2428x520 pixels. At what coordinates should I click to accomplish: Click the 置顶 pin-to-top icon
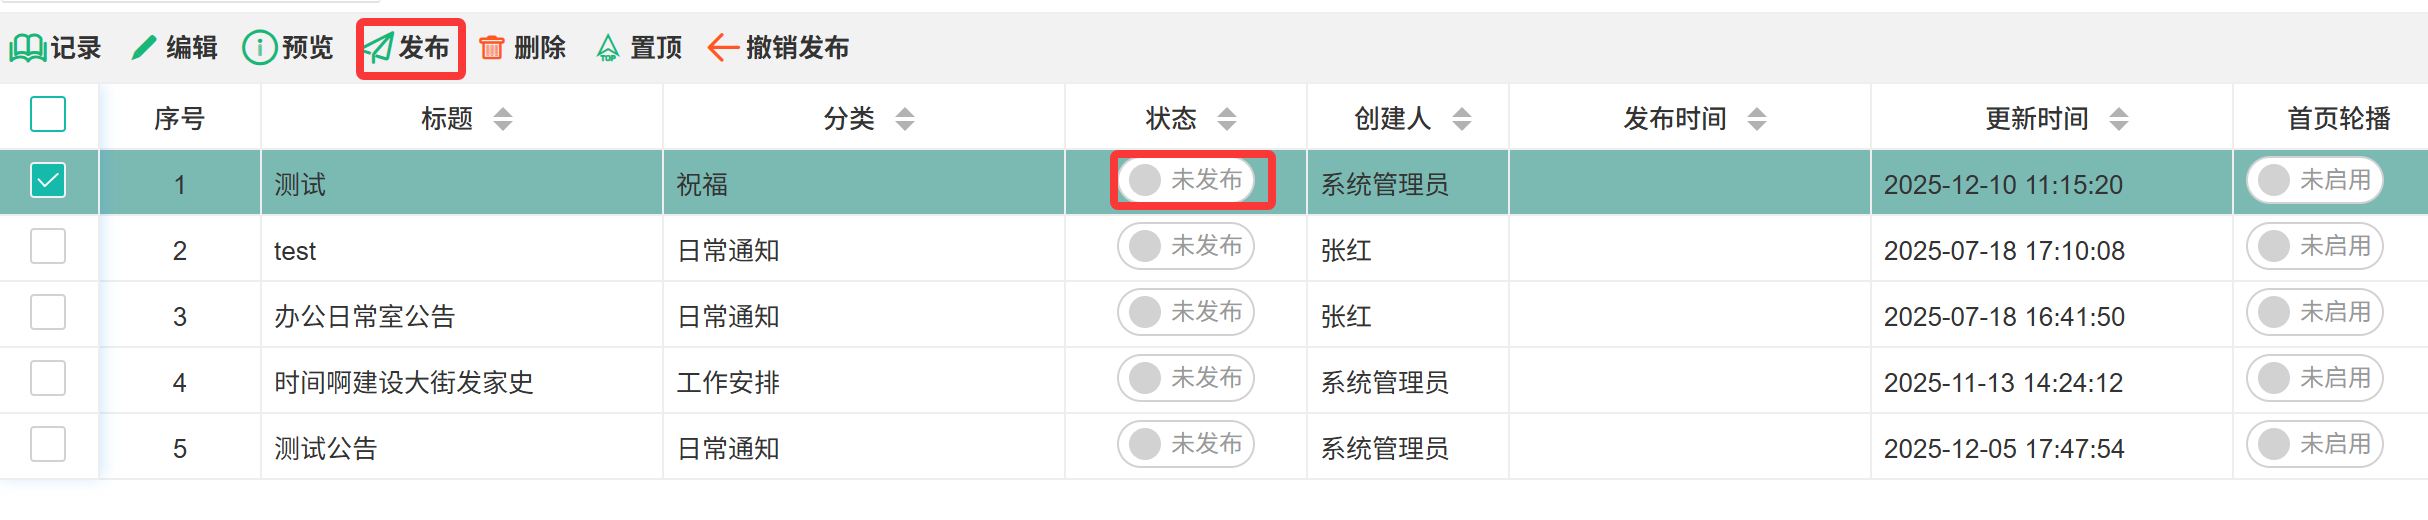coord(608,48)
